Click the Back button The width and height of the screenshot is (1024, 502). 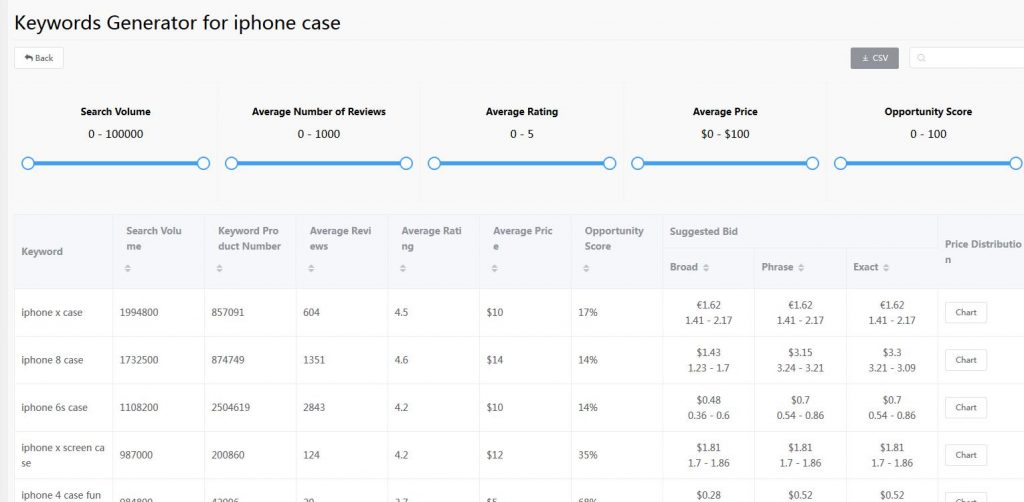[x=39, y=58]
